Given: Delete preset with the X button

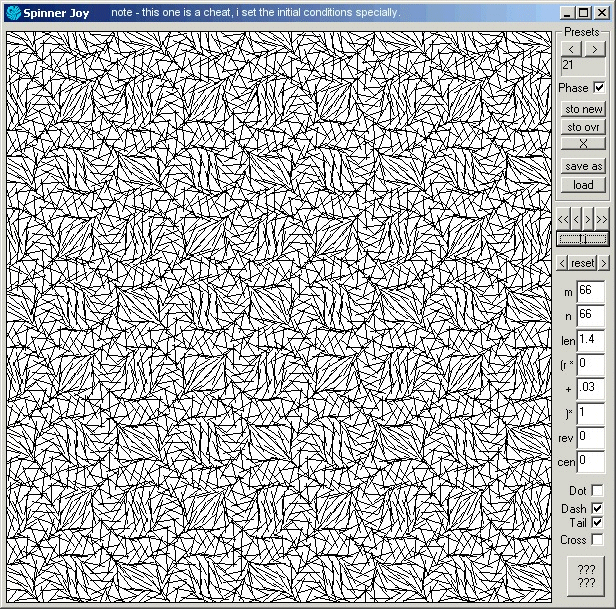Looking at the screenshot, I should [583, 144].
